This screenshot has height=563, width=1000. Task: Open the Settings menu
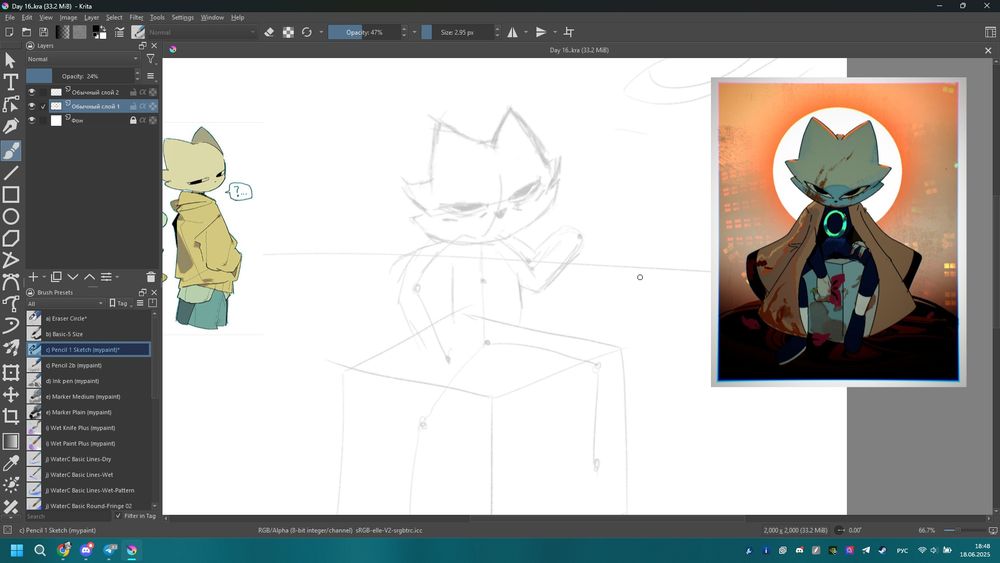(182, 17)
